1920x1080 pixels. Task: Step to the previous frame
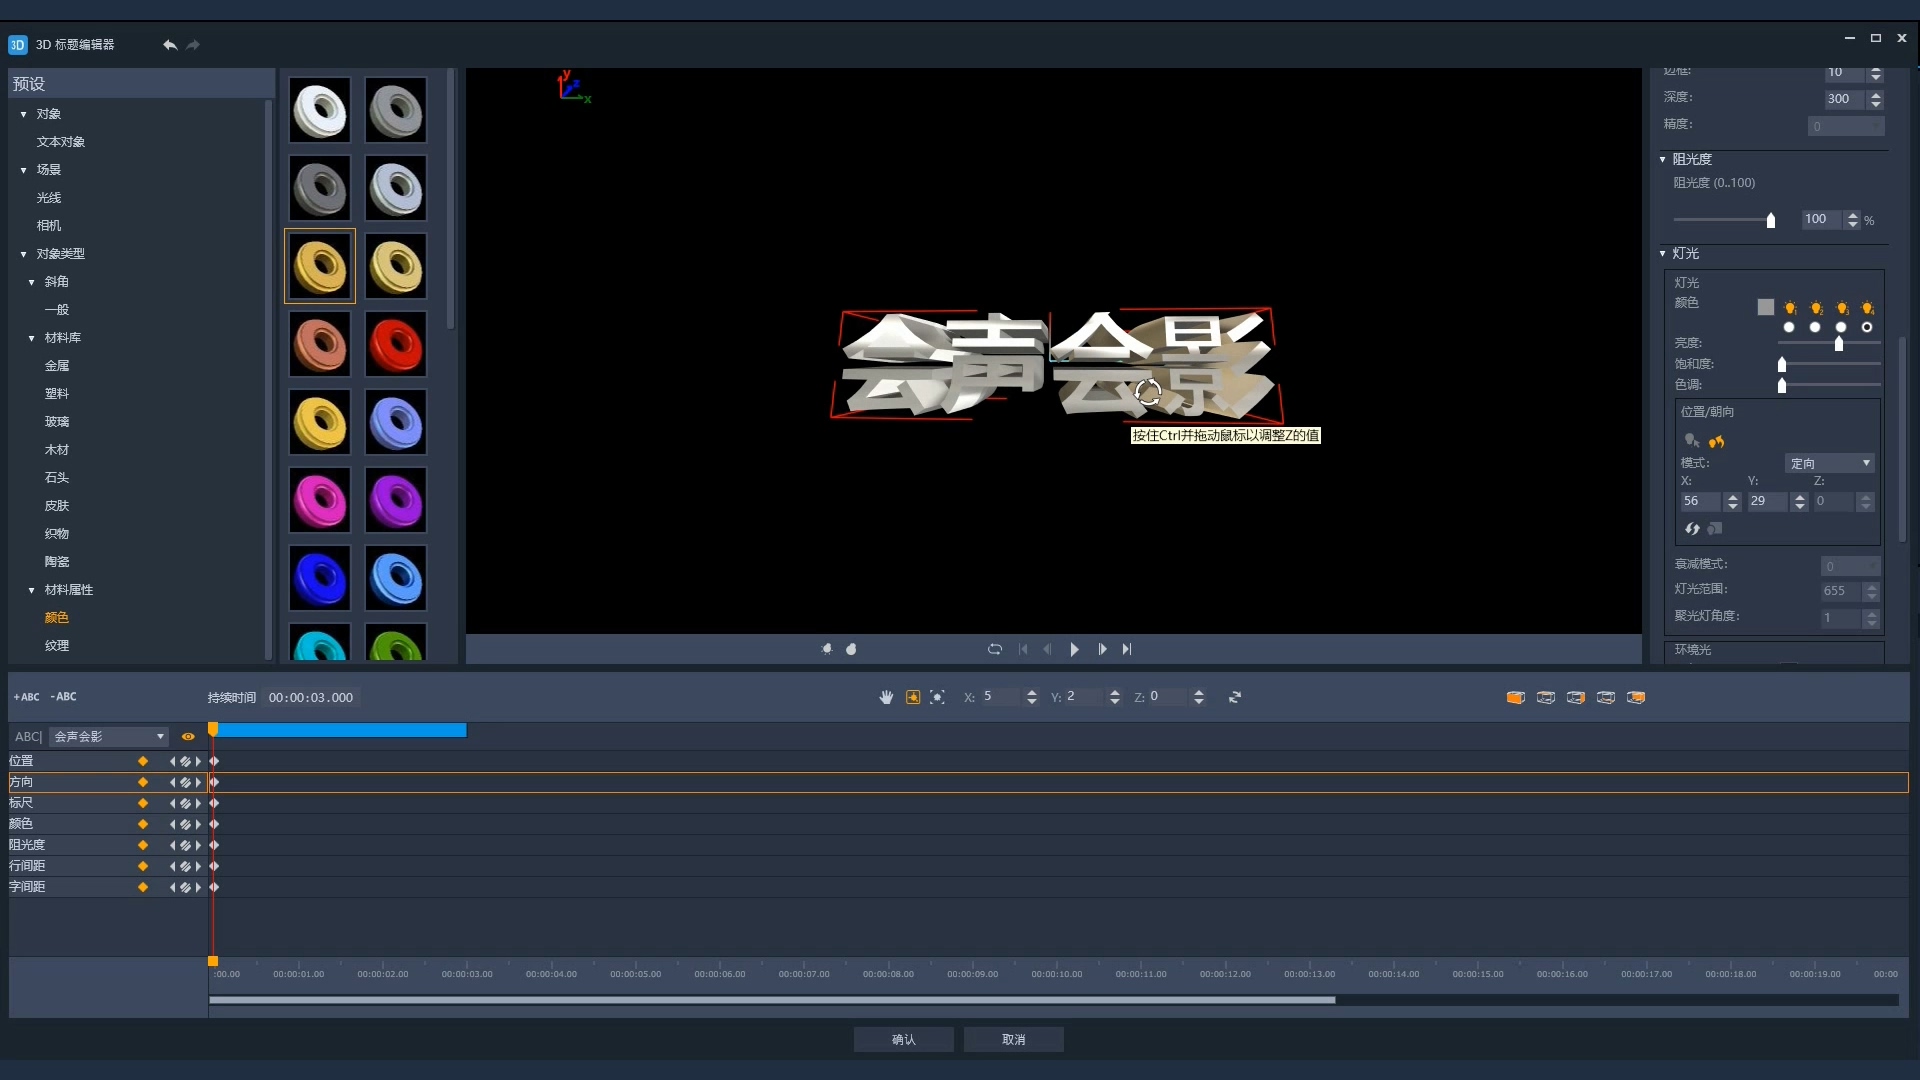1047,649
